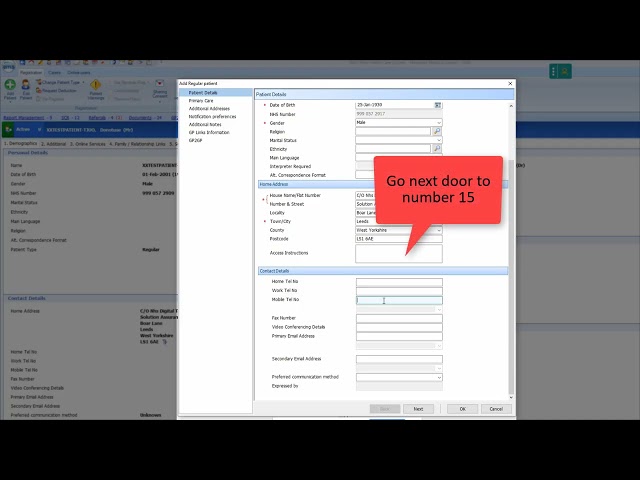Click the EMIS logo orb button
This screenshot has height=480, width=640.
point(8,67)
